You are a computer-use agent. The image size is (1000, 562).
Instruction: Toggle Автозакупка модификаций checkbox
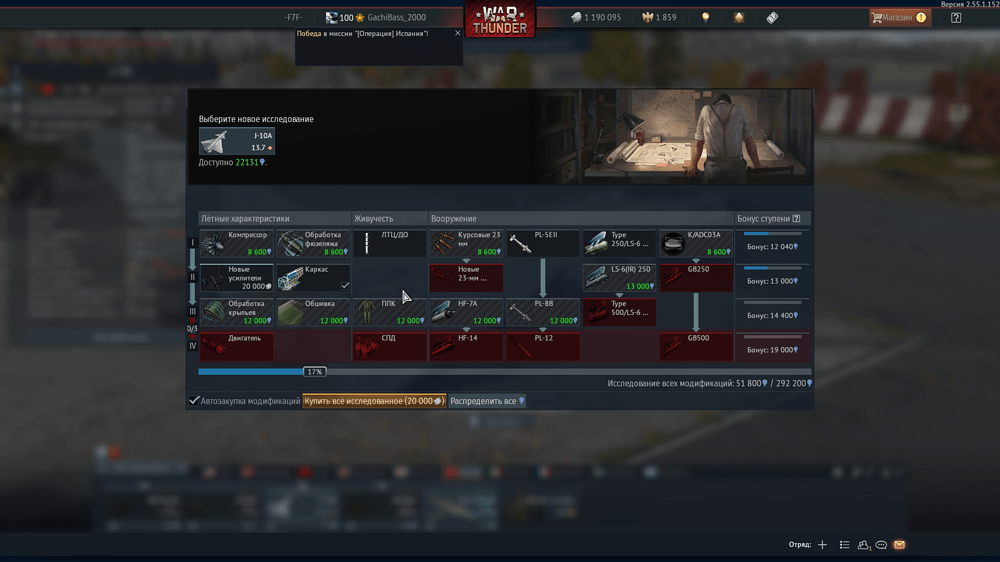(x=194, y=401)
